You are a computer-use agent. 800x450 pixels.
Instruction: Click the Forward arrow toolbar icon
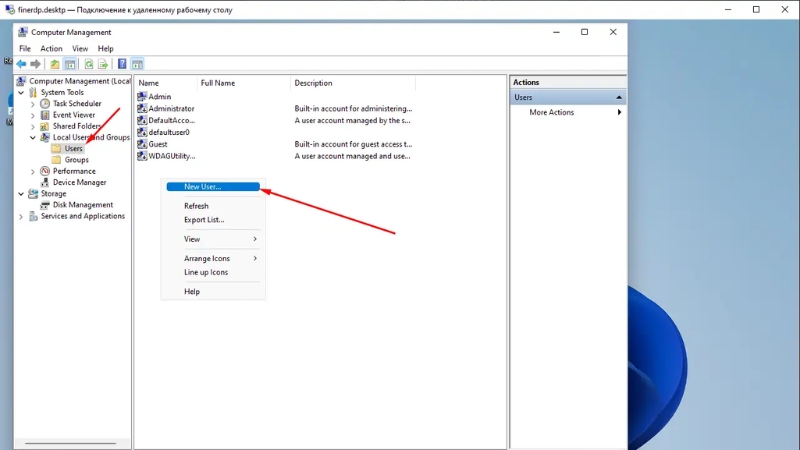point(35,64)
